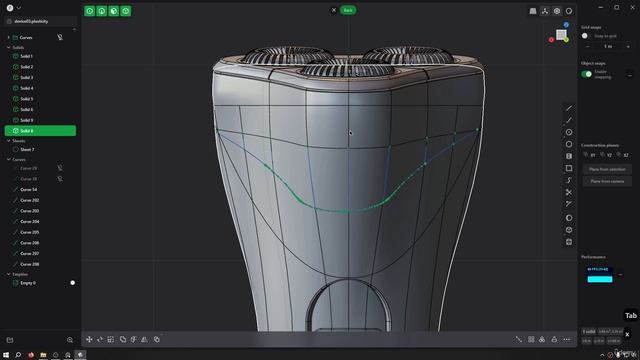
Task: Select the Spiral curve tool
Action: 569,180
